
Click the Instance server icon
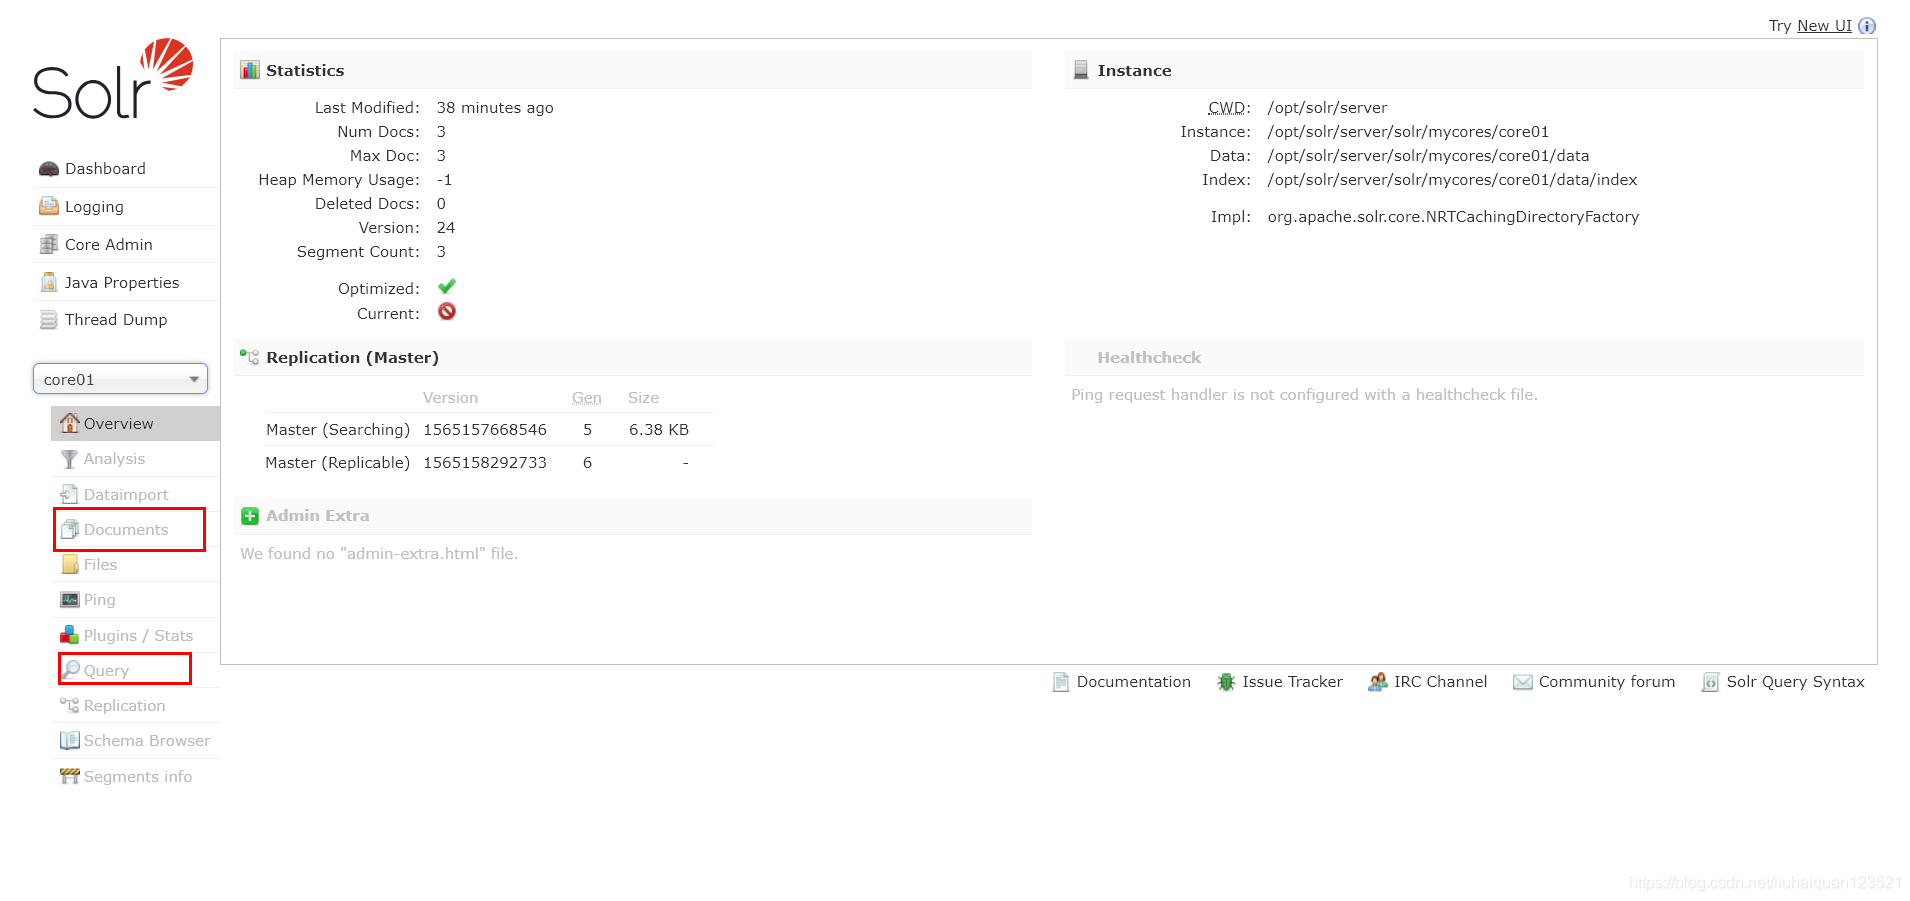coord(1081,70)
